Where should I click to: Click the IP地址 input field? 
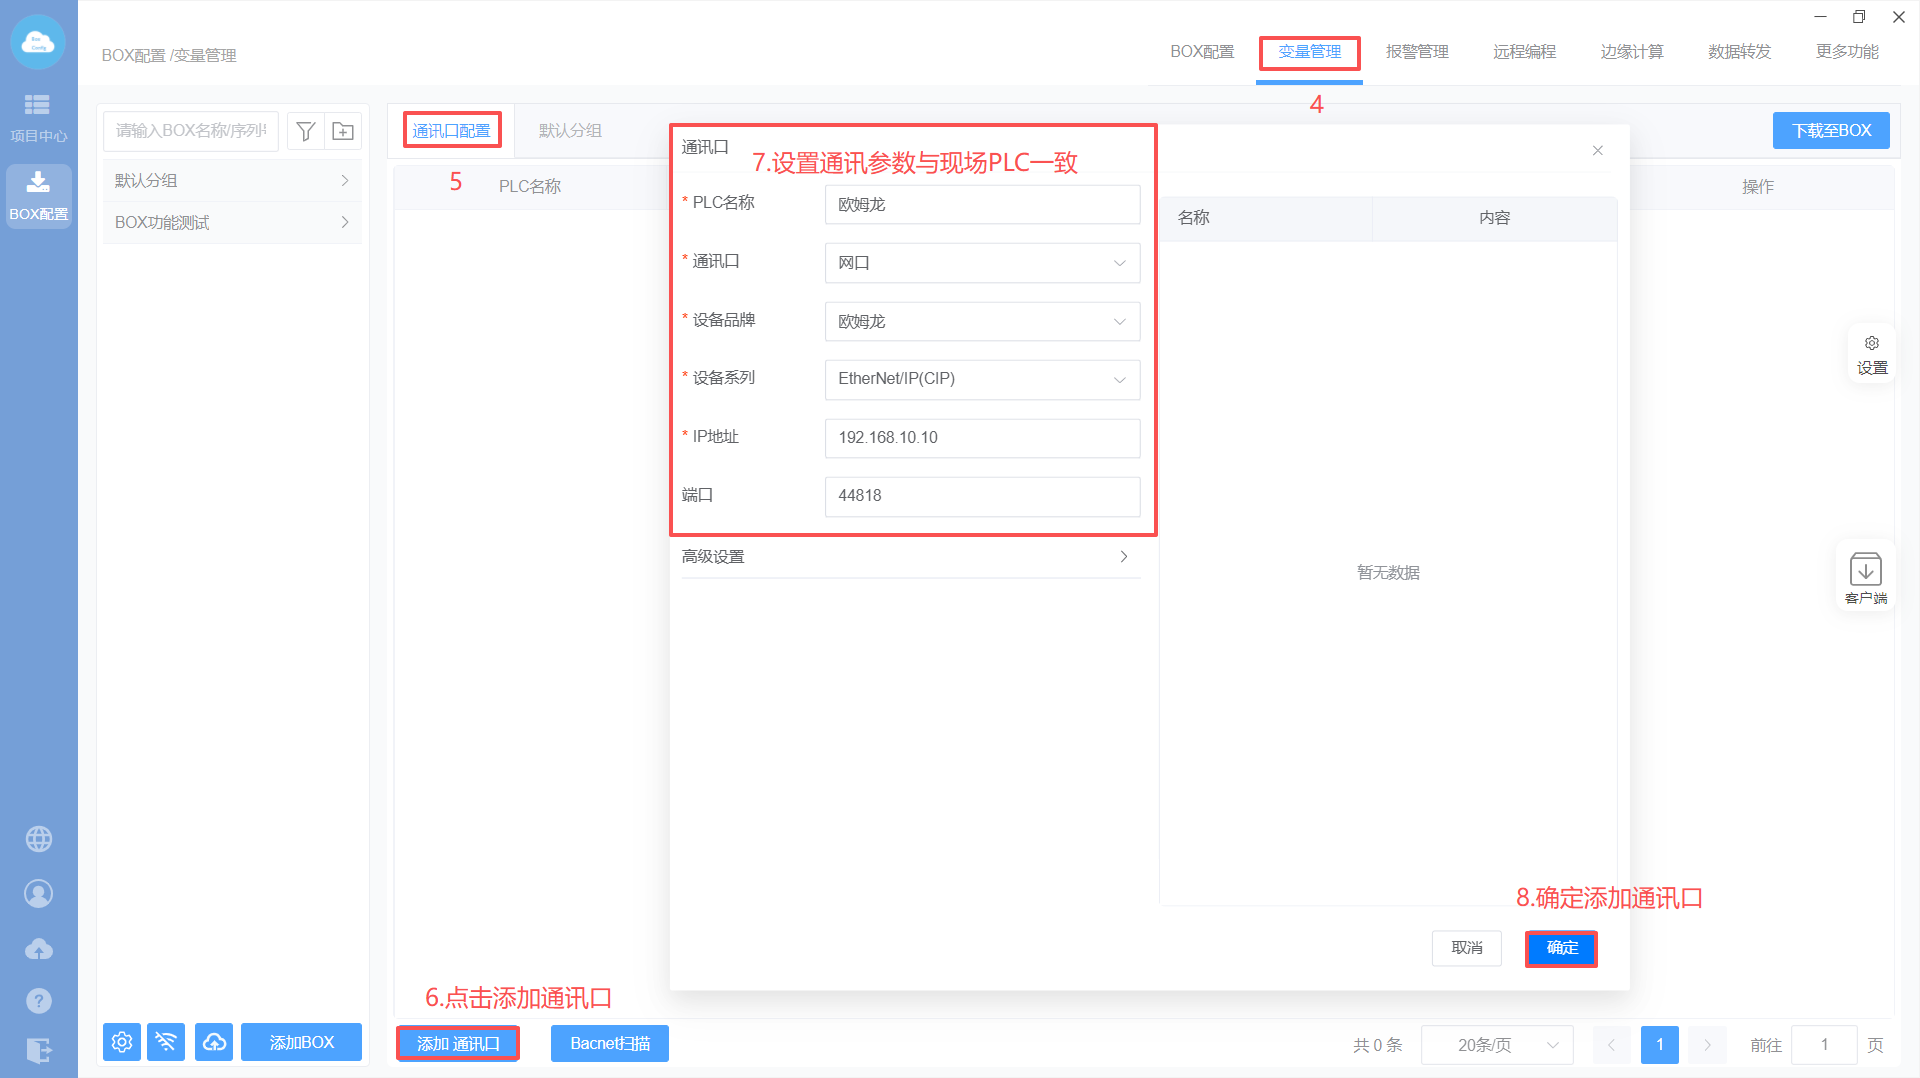point(981,438)
